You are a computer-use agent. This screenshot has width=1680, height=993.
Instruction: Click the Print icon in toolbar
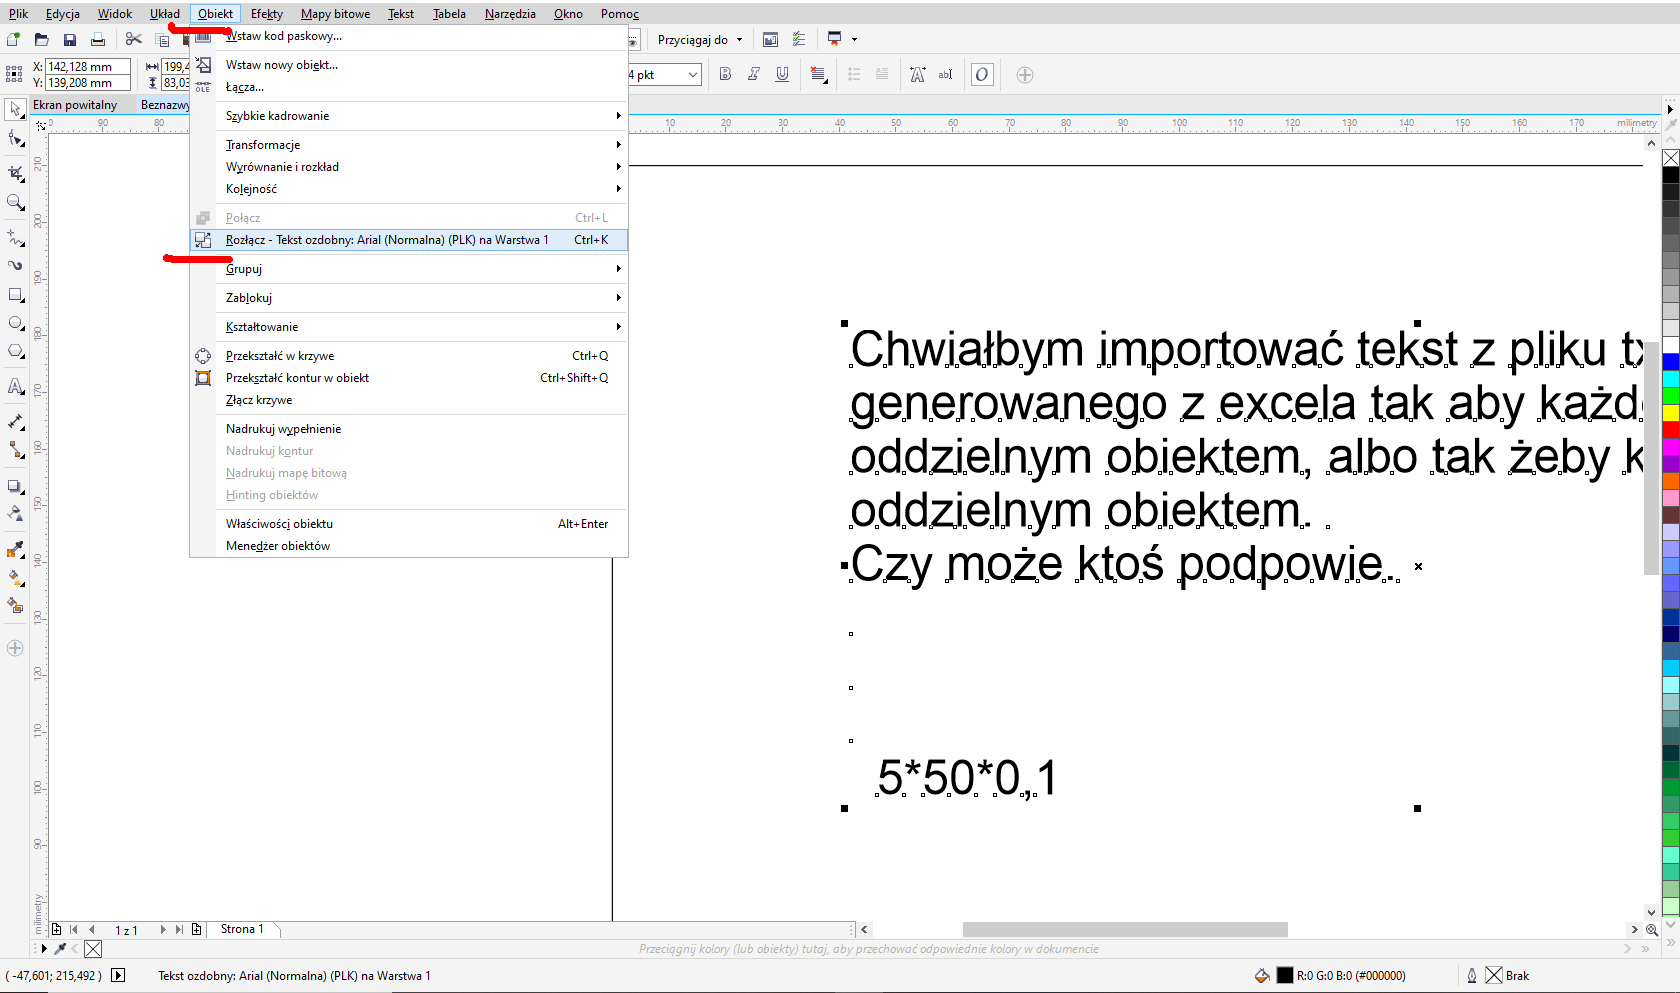pos(98,40)
